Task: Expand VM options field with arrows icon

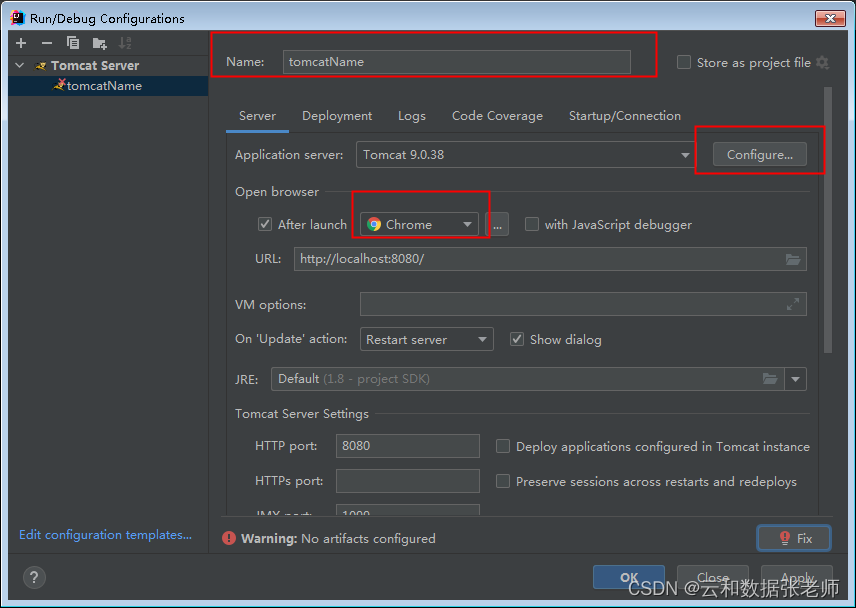Action: 793,305
